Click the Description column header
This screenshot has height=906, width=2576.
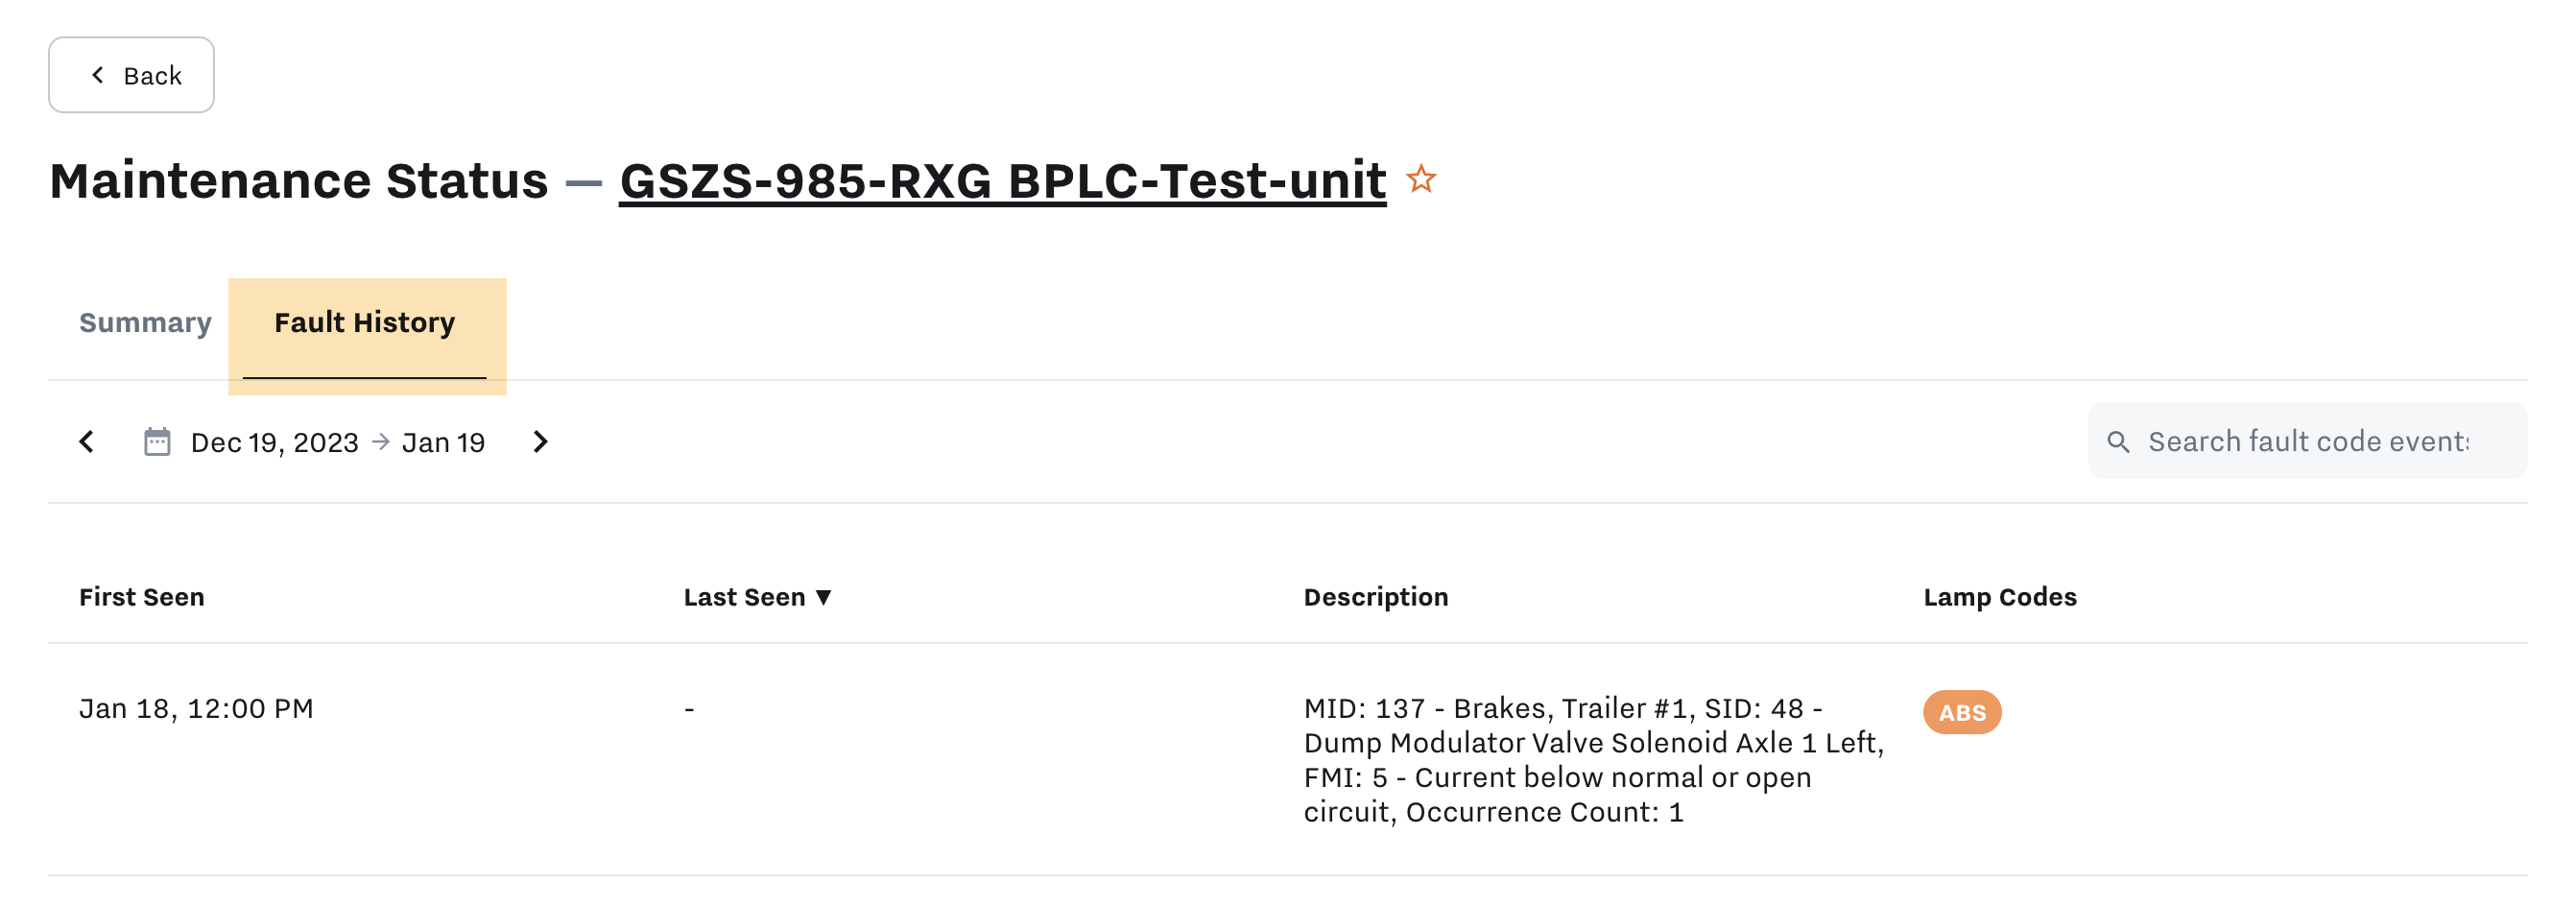[x=1375, y=597]
